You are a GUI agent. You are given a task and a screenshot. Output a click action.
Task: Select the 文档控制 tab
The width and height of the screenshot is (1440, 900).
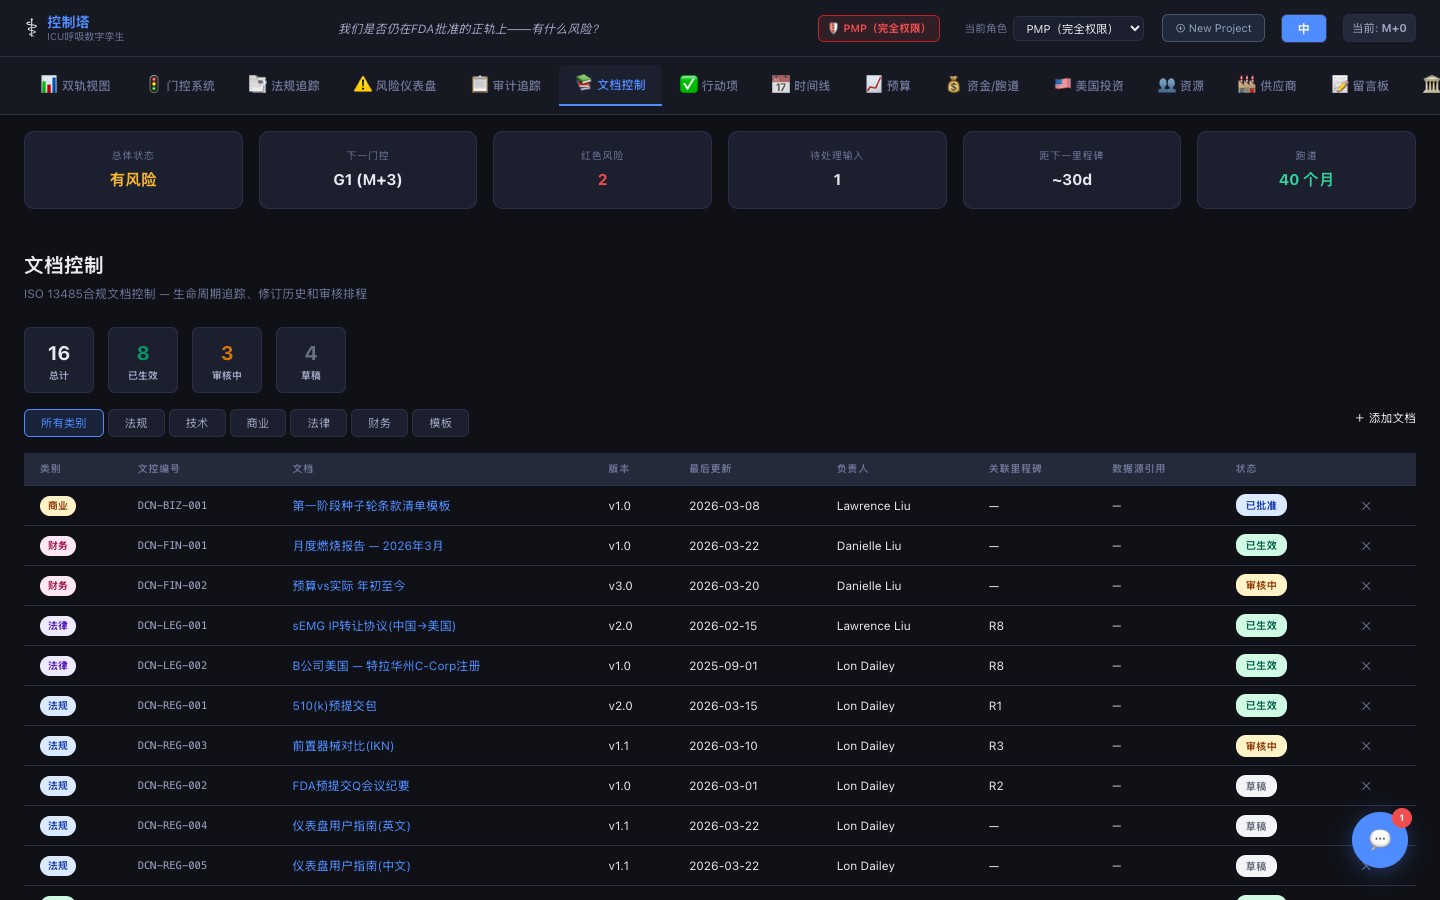(610, 85)
